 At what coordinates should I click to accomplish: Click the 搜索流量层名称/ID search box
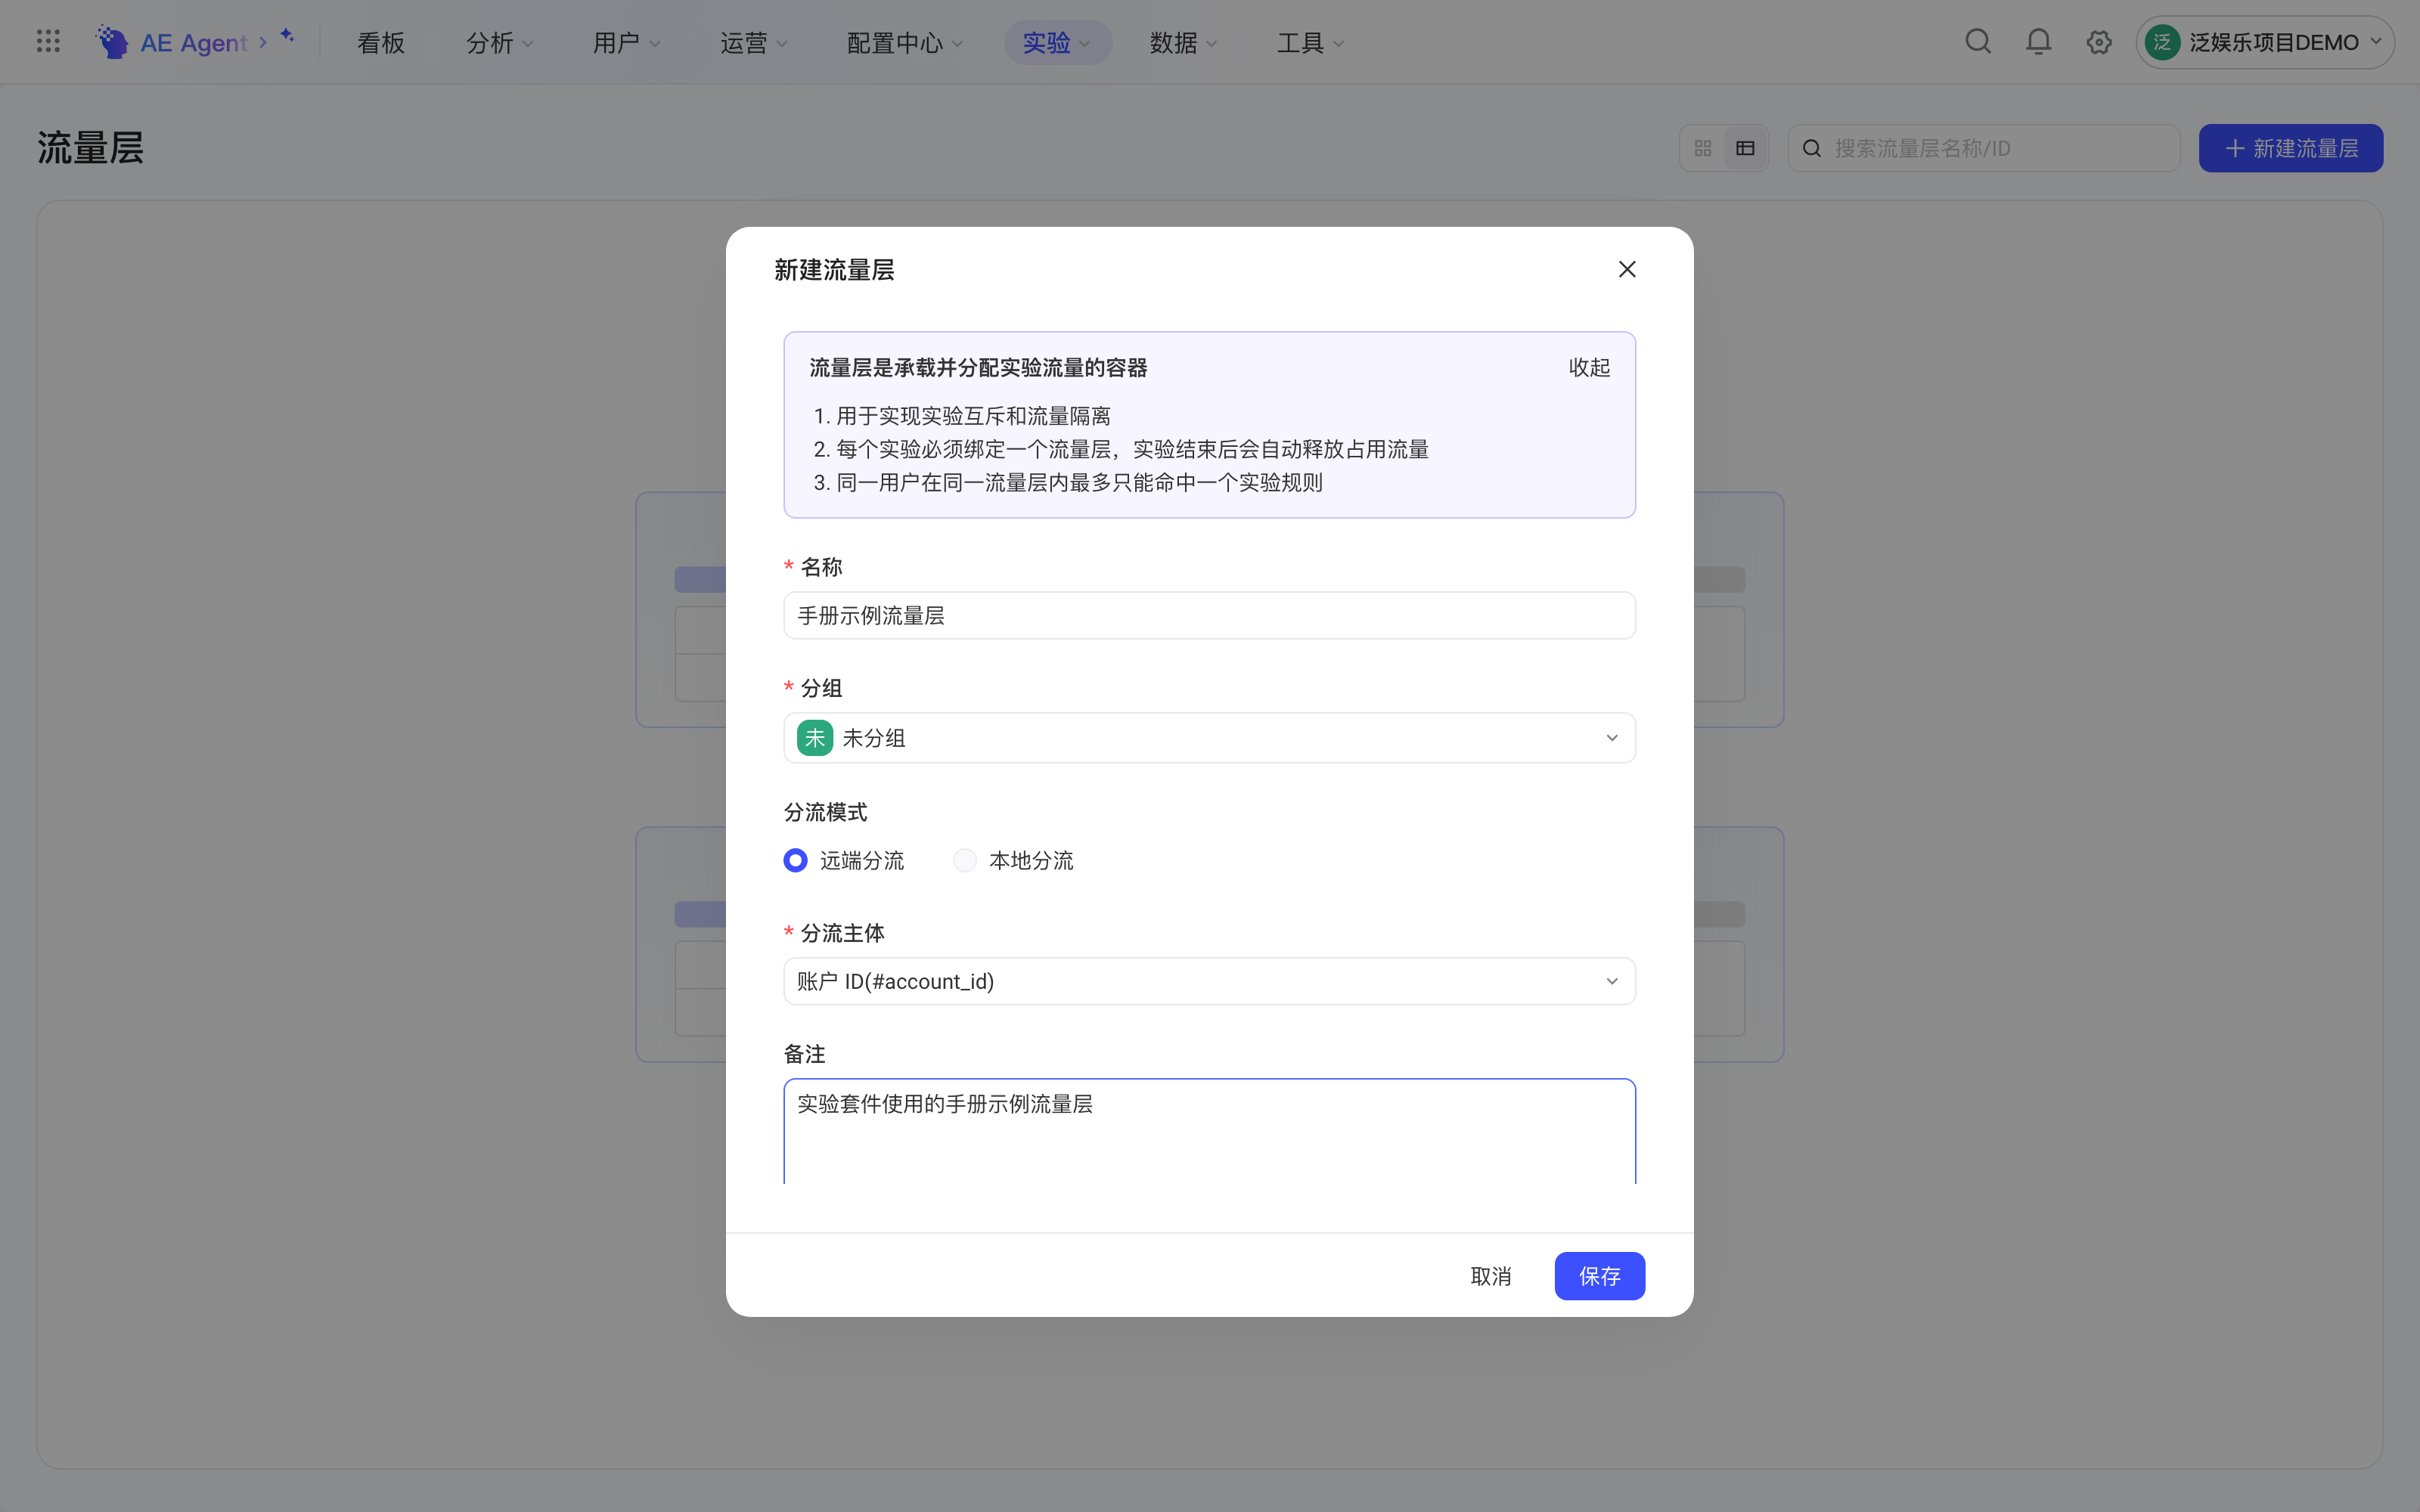tap(1983, 148)
